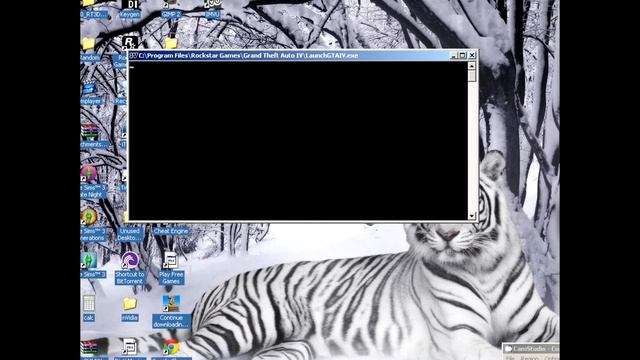Select the Continue downloading desktop shortcut

[171, 312]
